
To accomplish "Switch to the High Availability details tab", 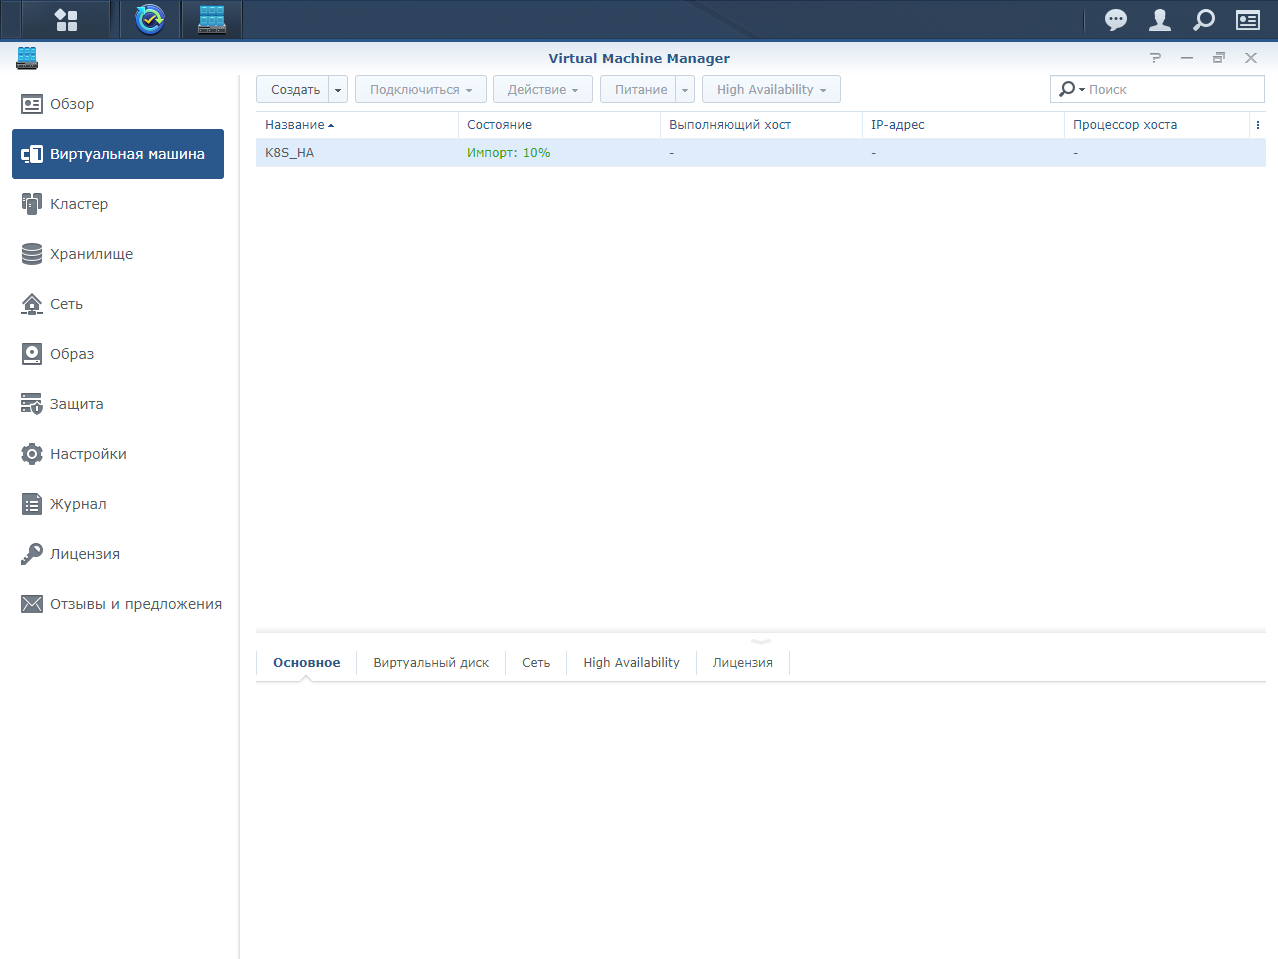I will (631, 663).
